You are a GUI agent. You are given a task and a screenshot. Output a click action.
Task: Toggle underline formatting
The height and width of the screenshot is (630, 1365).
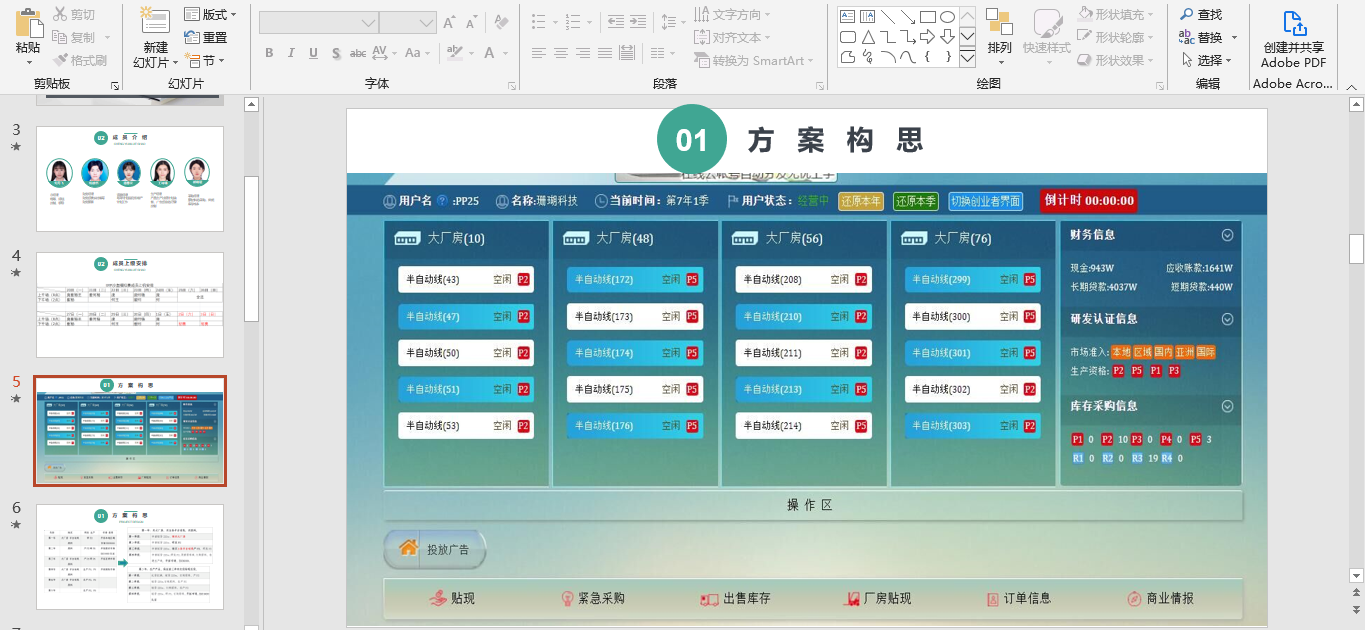click(313, 53)
